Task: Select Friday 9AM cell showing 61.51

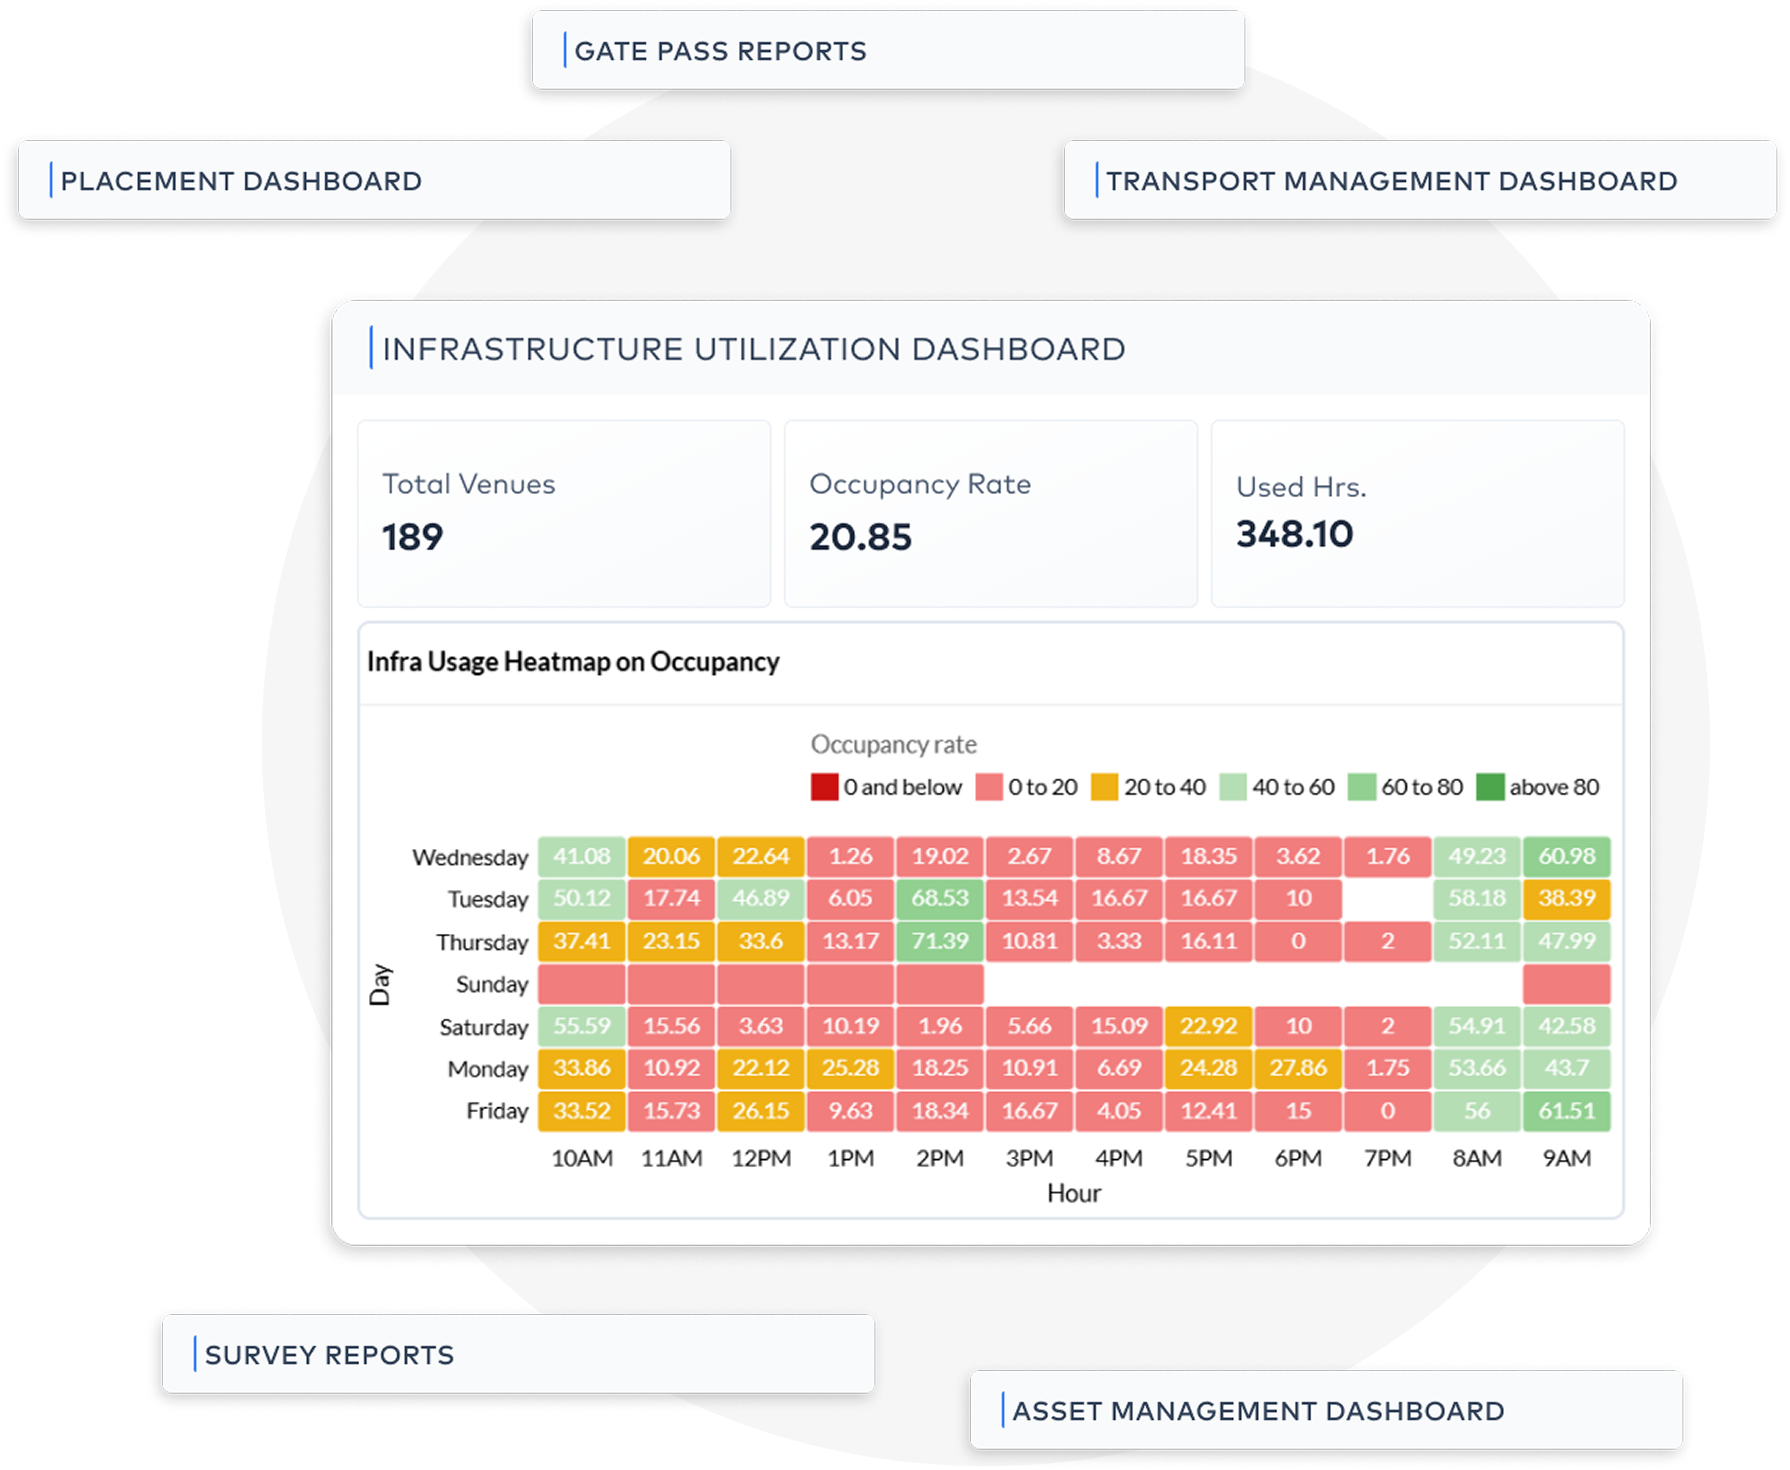Action: (1567, 1111)
